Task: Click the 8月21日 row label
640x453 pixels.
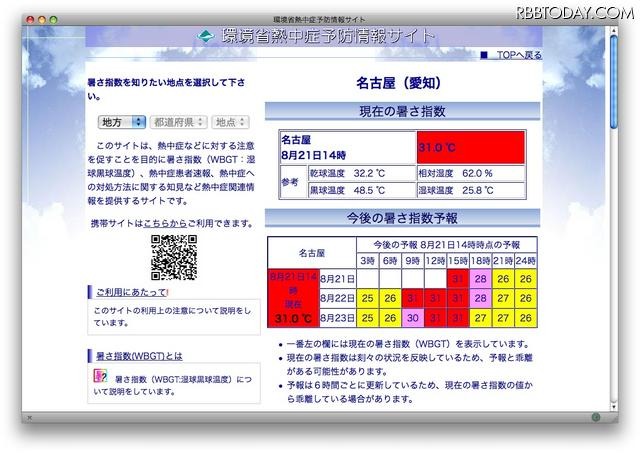Action: point(338,279)
